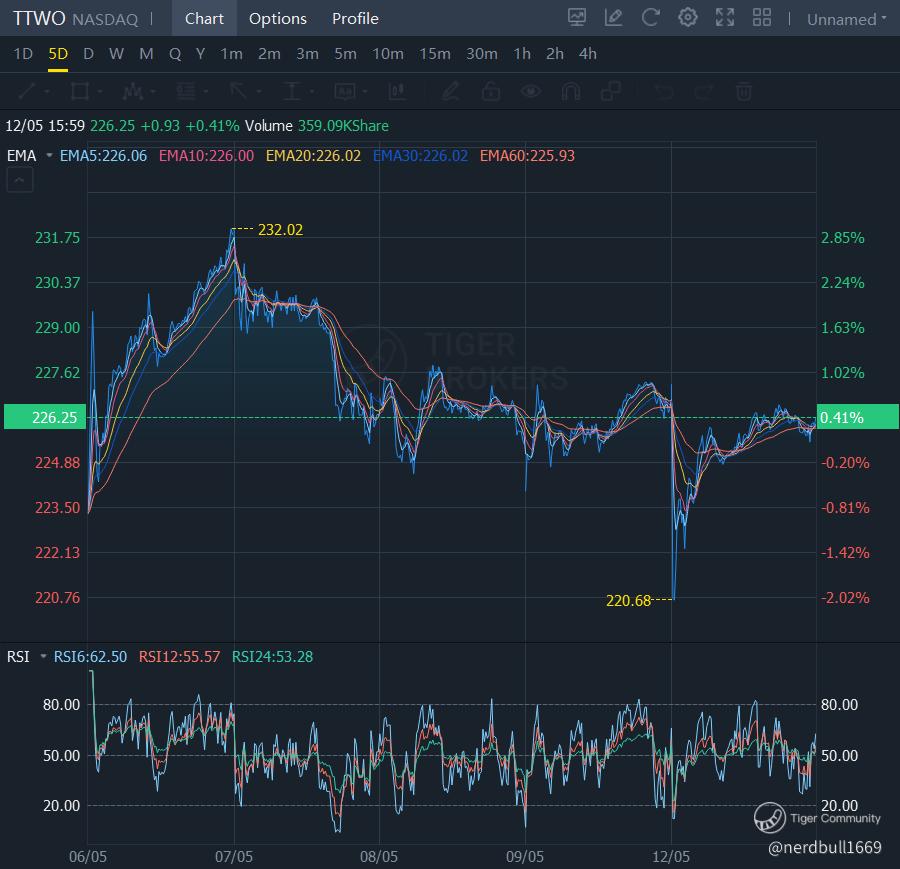This screenshot has height=869, width=900.
Task: Click the EMA20:226.02 legend label
Action: coord(313,156)
